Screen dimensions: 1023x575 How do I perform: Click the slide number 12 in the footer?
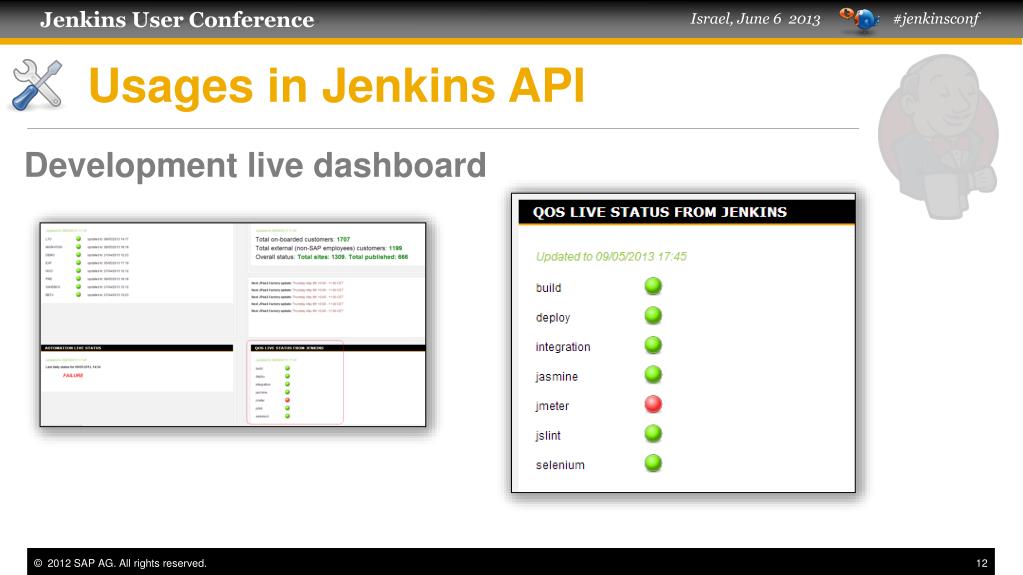[982, 563]
